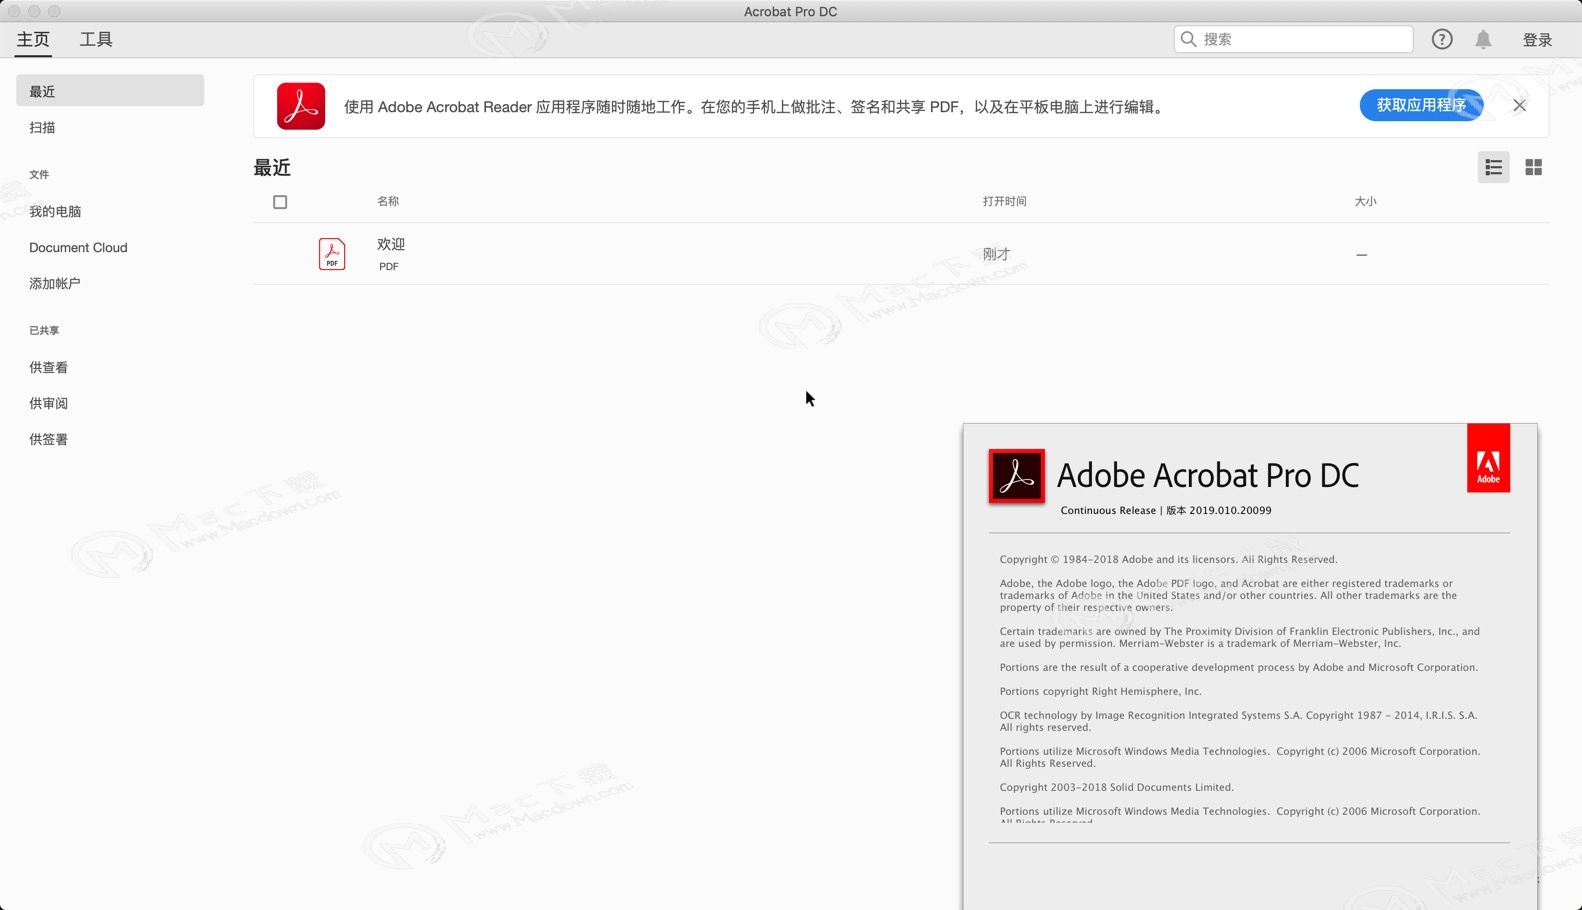Click the 获取应用程序 button
Screen dimensions: 1582x910
pyautogui.click(x=1421, y=105)
